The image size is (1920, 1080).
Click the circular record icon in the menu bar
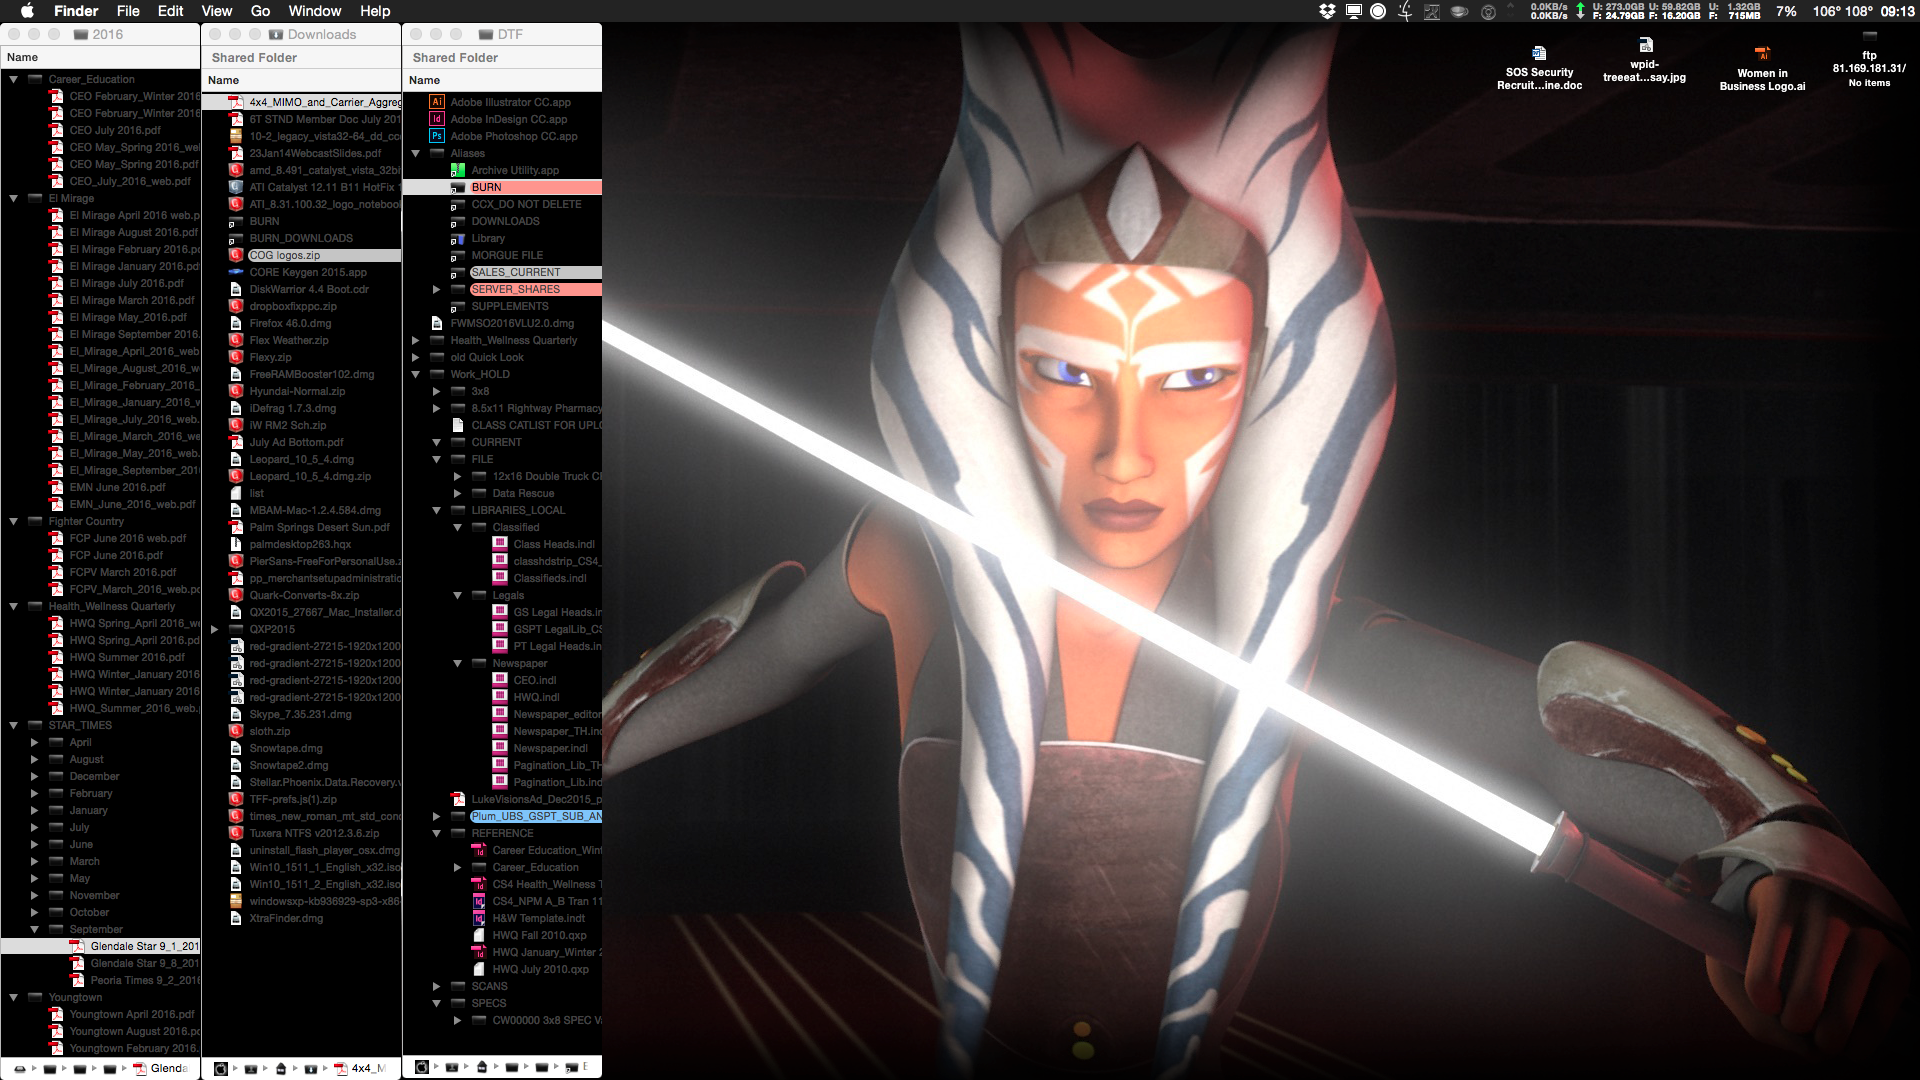pyautogui.click(x=1378, y=11)
